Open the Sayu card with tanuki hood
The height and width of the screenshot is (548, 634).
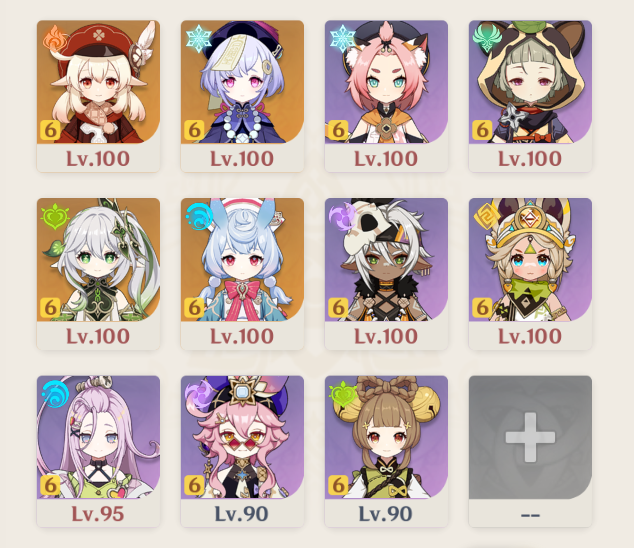[530, 96]
